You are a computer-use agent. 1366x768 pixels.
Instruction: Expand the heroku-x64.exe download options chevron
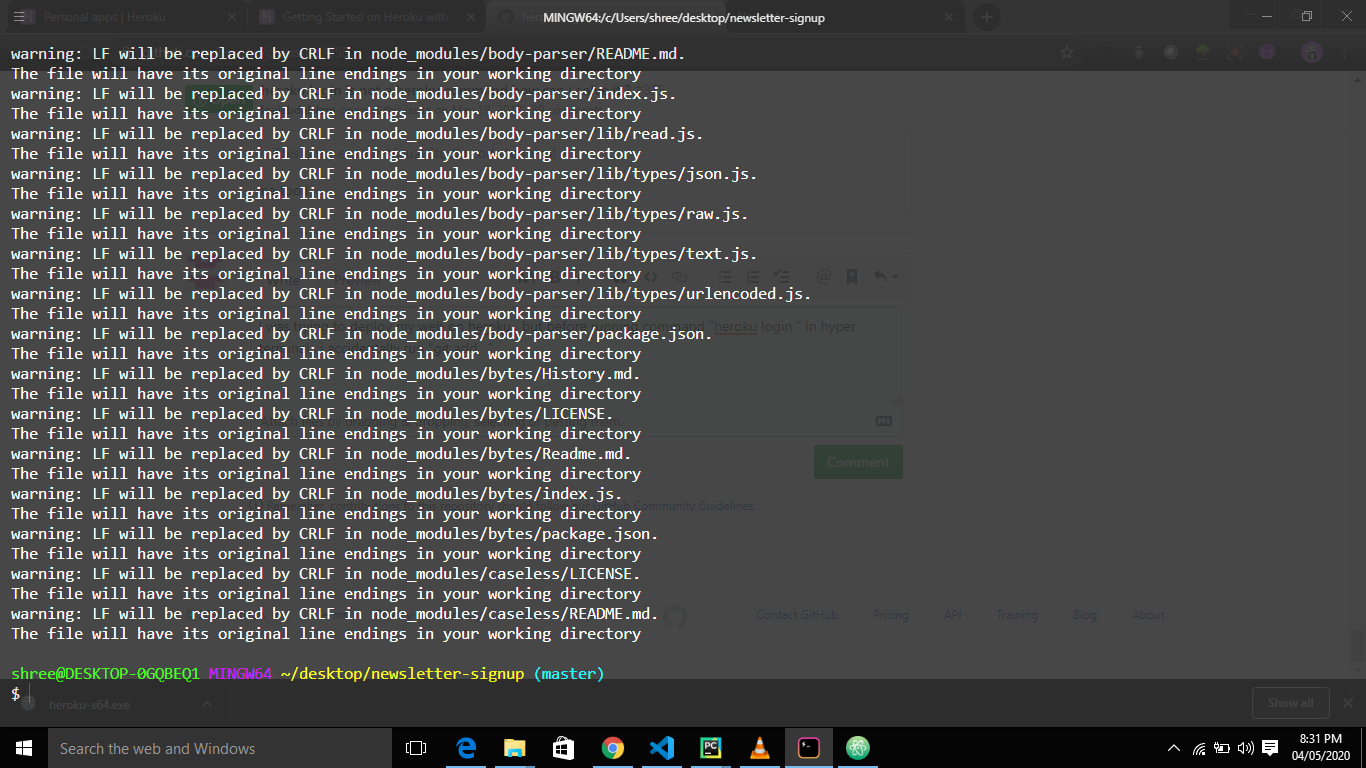coord(207,703)
